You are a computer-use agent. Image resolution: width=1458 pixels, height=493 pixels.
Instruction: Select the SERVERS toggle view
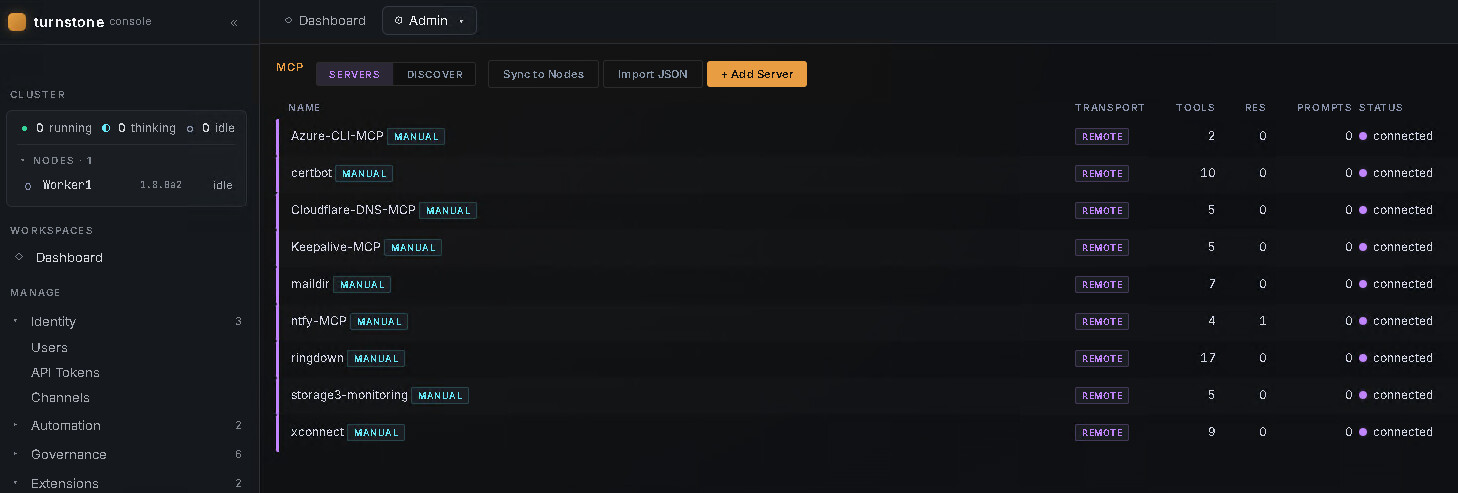[x=355, y=74]
